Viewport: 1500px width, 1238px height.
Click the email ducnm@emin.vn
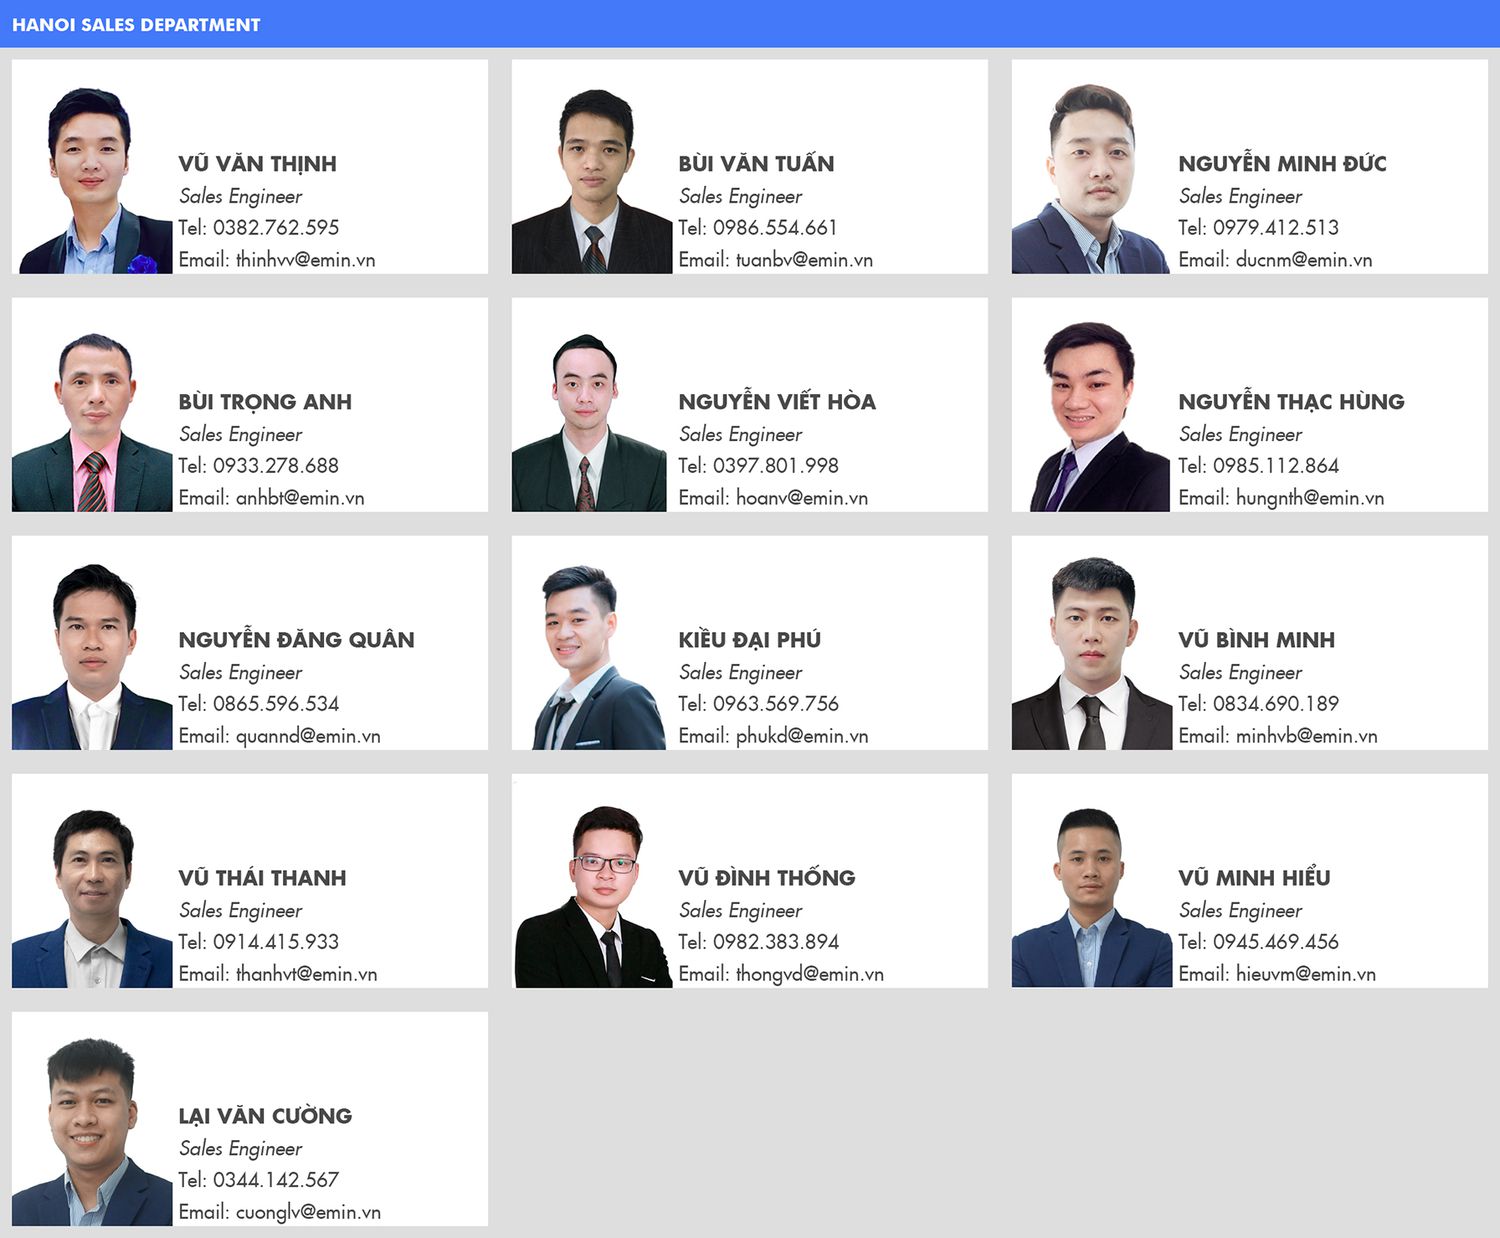point(1304,260)
